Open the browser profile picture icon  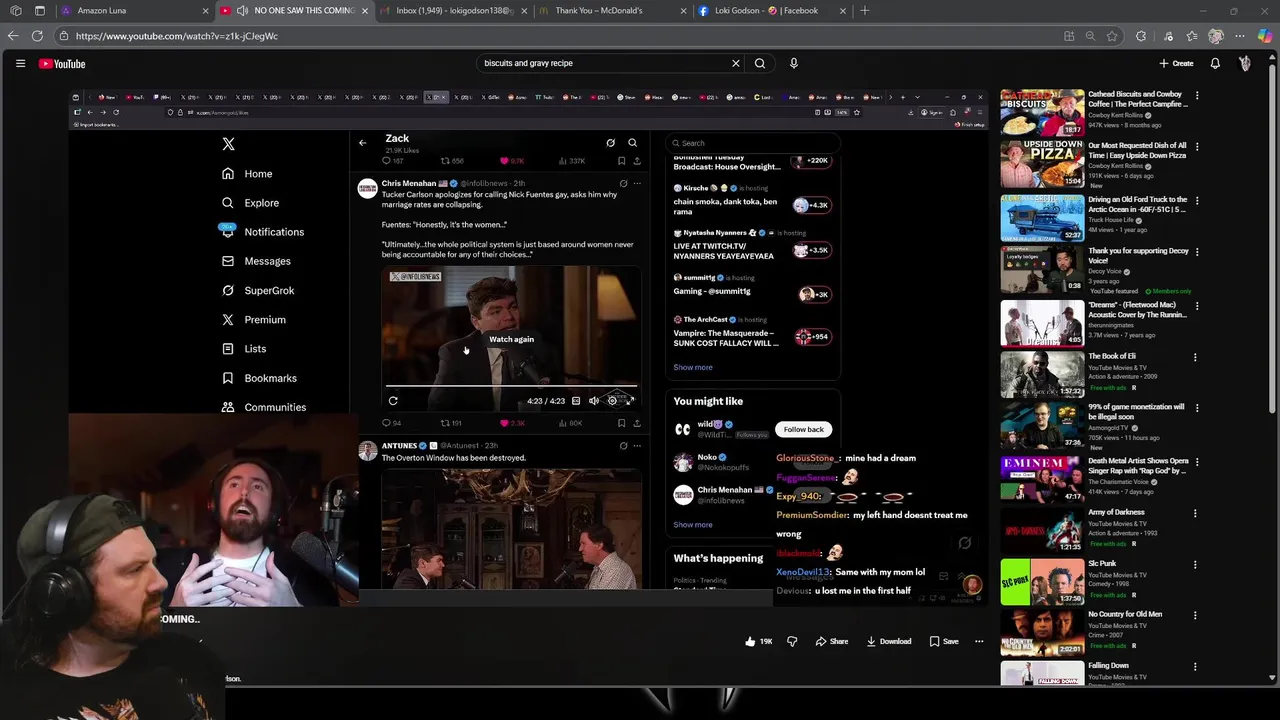tap(1216, 36)
